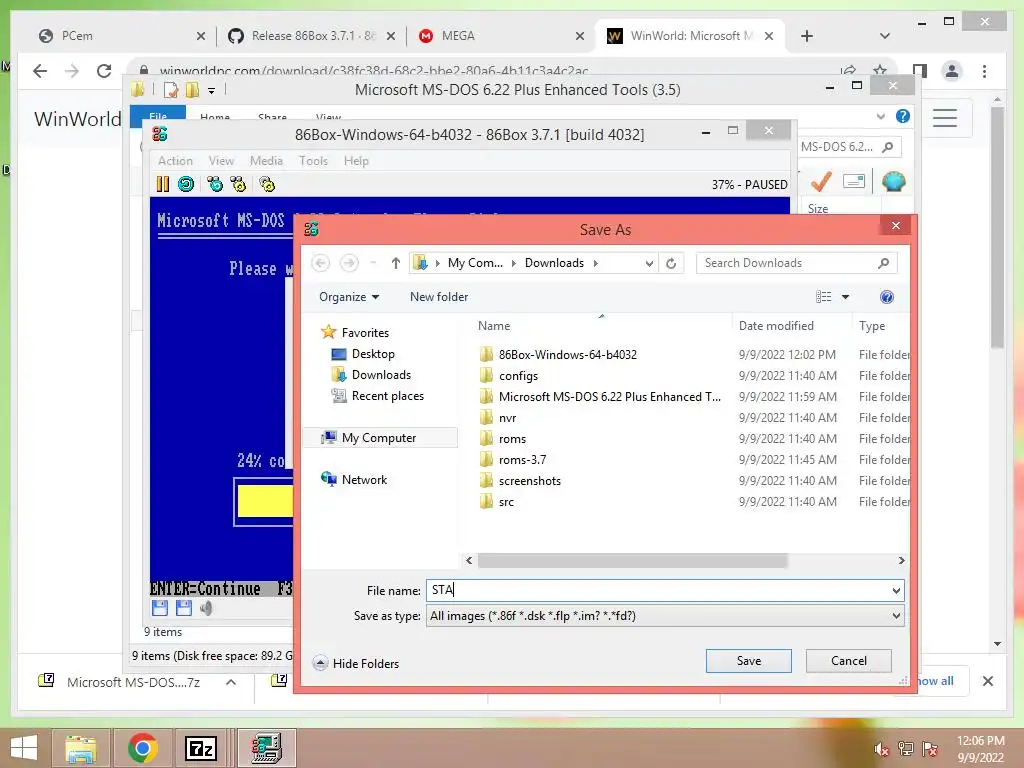
Task: Expand Explorer ribbon chevron
Action: tap(880, 116)
